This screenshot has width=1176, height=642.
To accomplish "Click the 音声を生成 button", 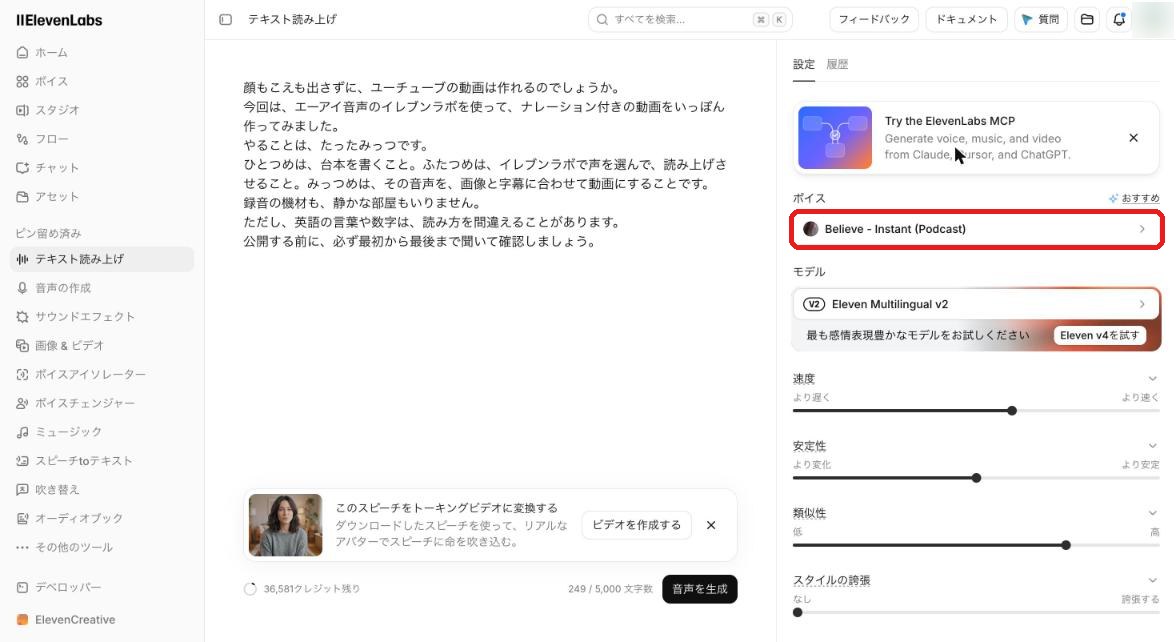I will pos(700,589).
